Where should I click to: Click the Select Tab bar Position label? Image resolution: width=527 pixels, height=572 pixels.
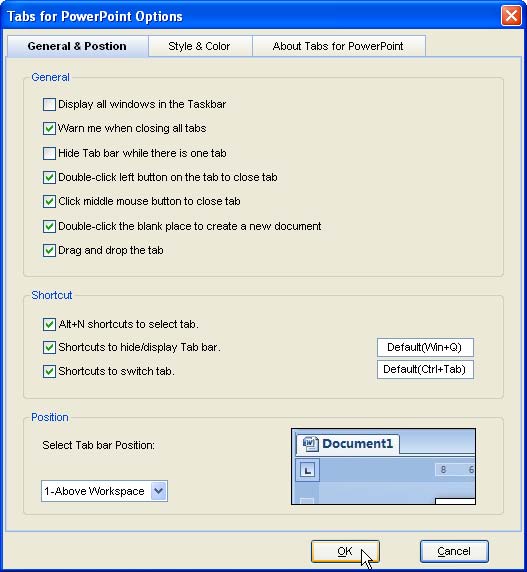pyautogui.click(x=98, y=445)
